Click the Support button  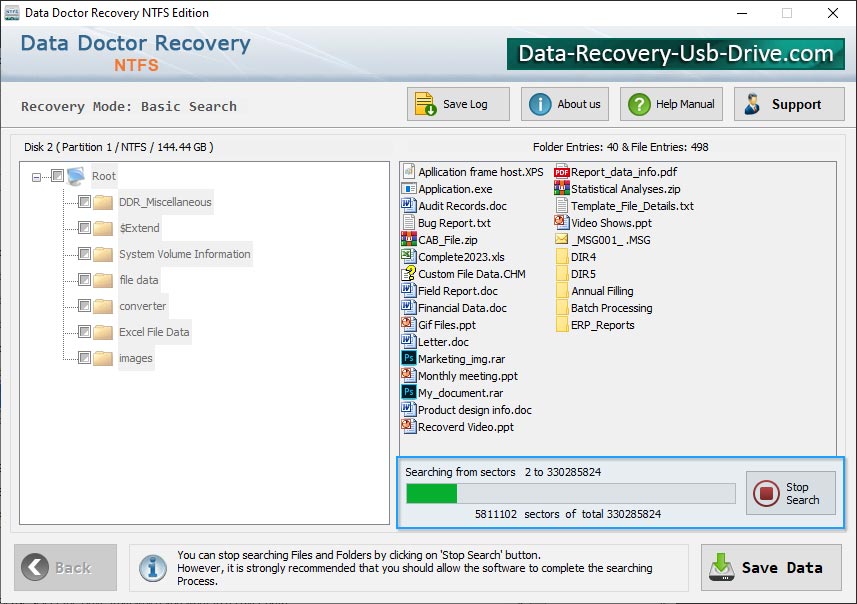(x=789, y=104)
